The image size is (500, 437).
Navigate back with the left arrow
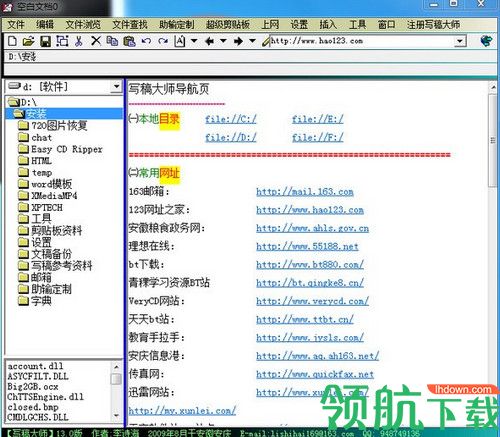click(x=209, y=41)
